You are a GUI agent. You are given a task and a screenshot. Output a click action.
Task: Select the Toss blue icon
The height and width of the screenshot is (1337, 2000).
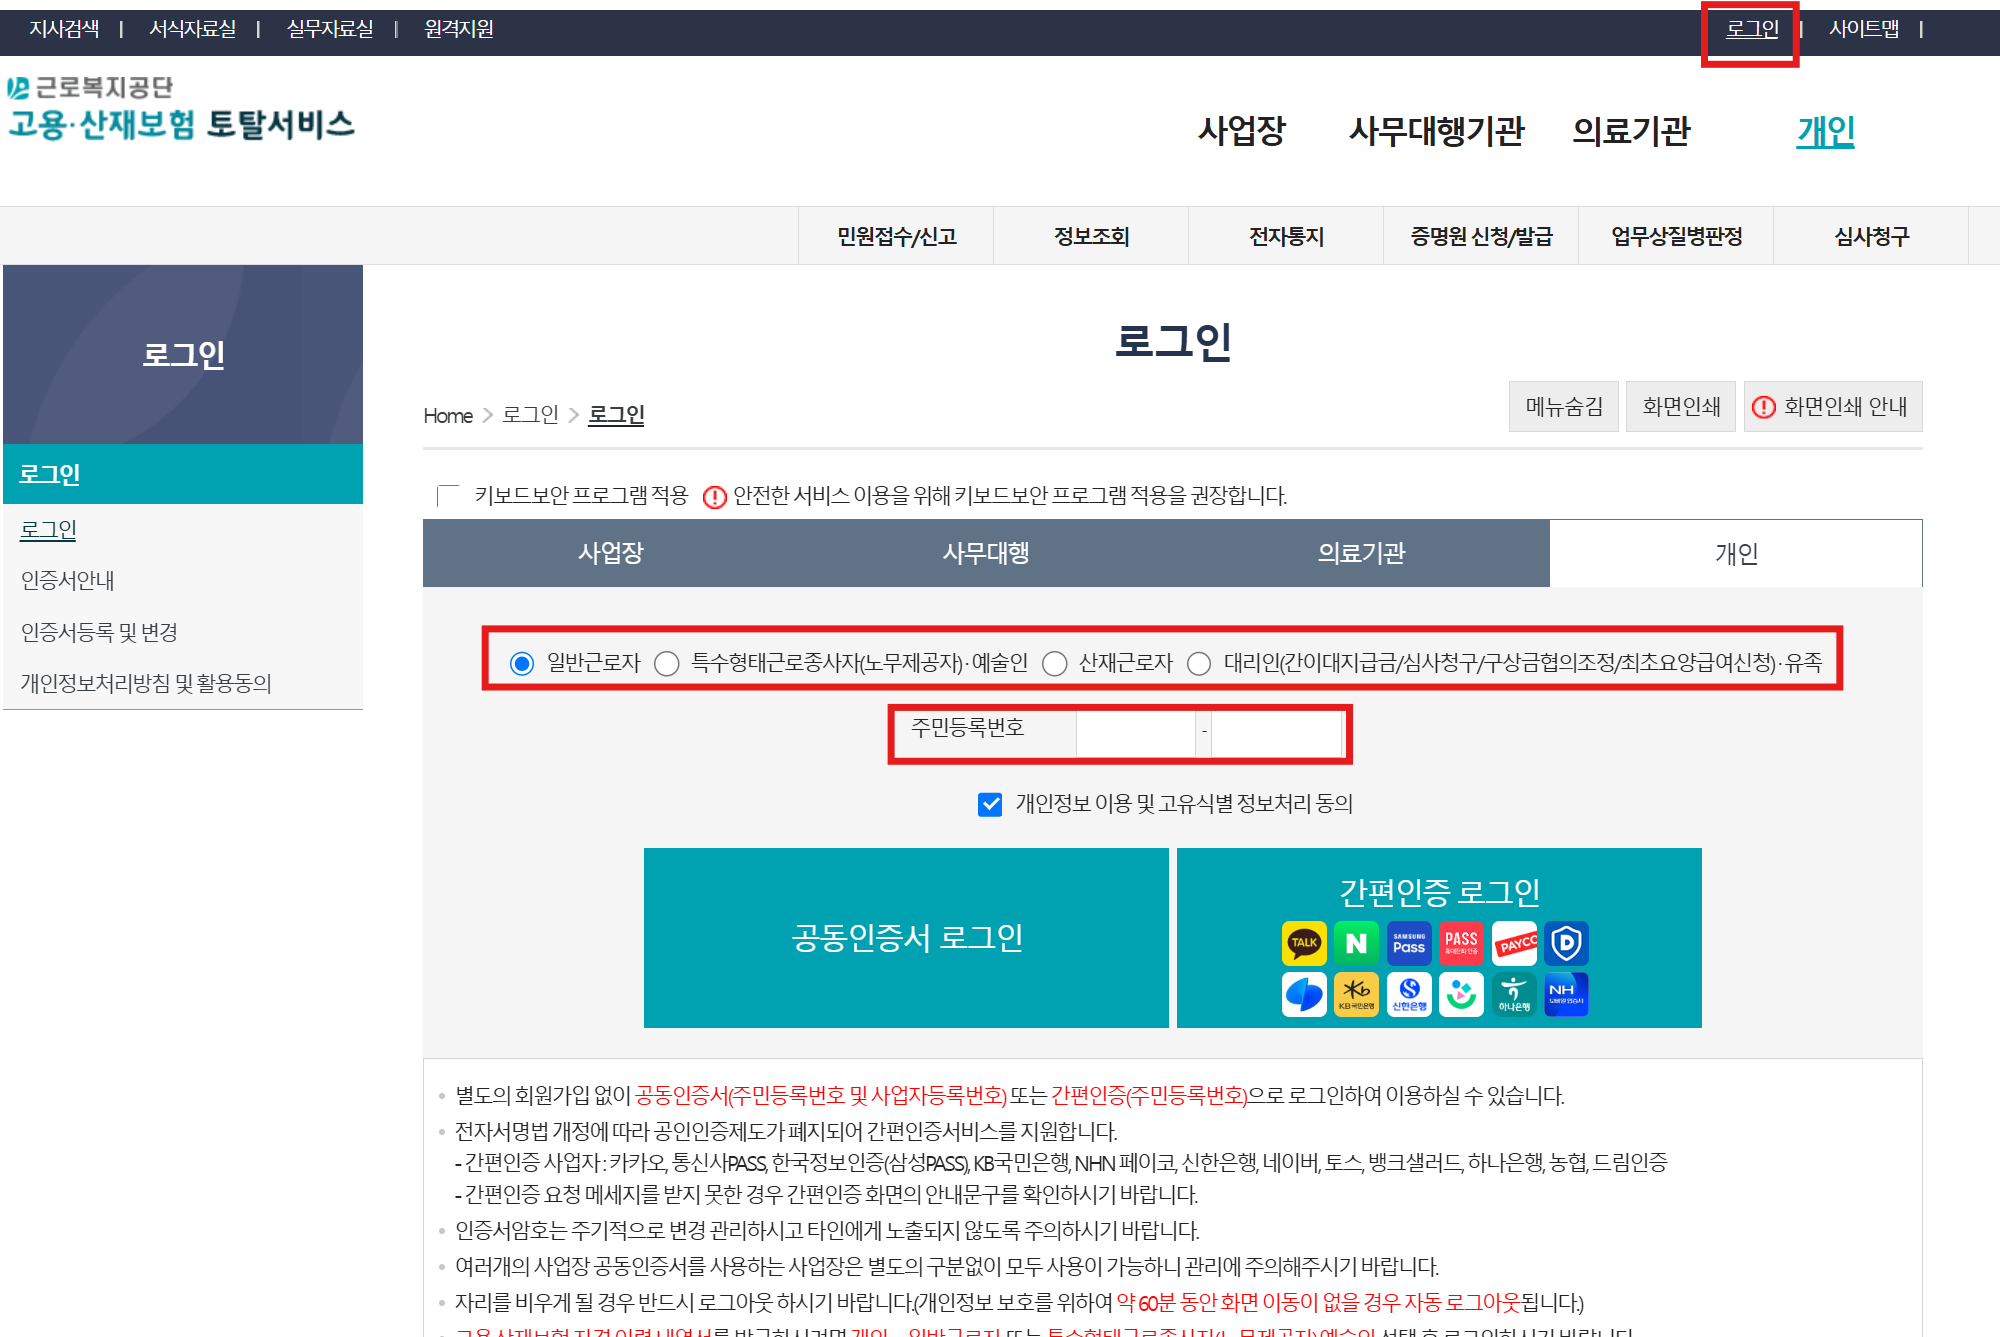[1304, 994]
